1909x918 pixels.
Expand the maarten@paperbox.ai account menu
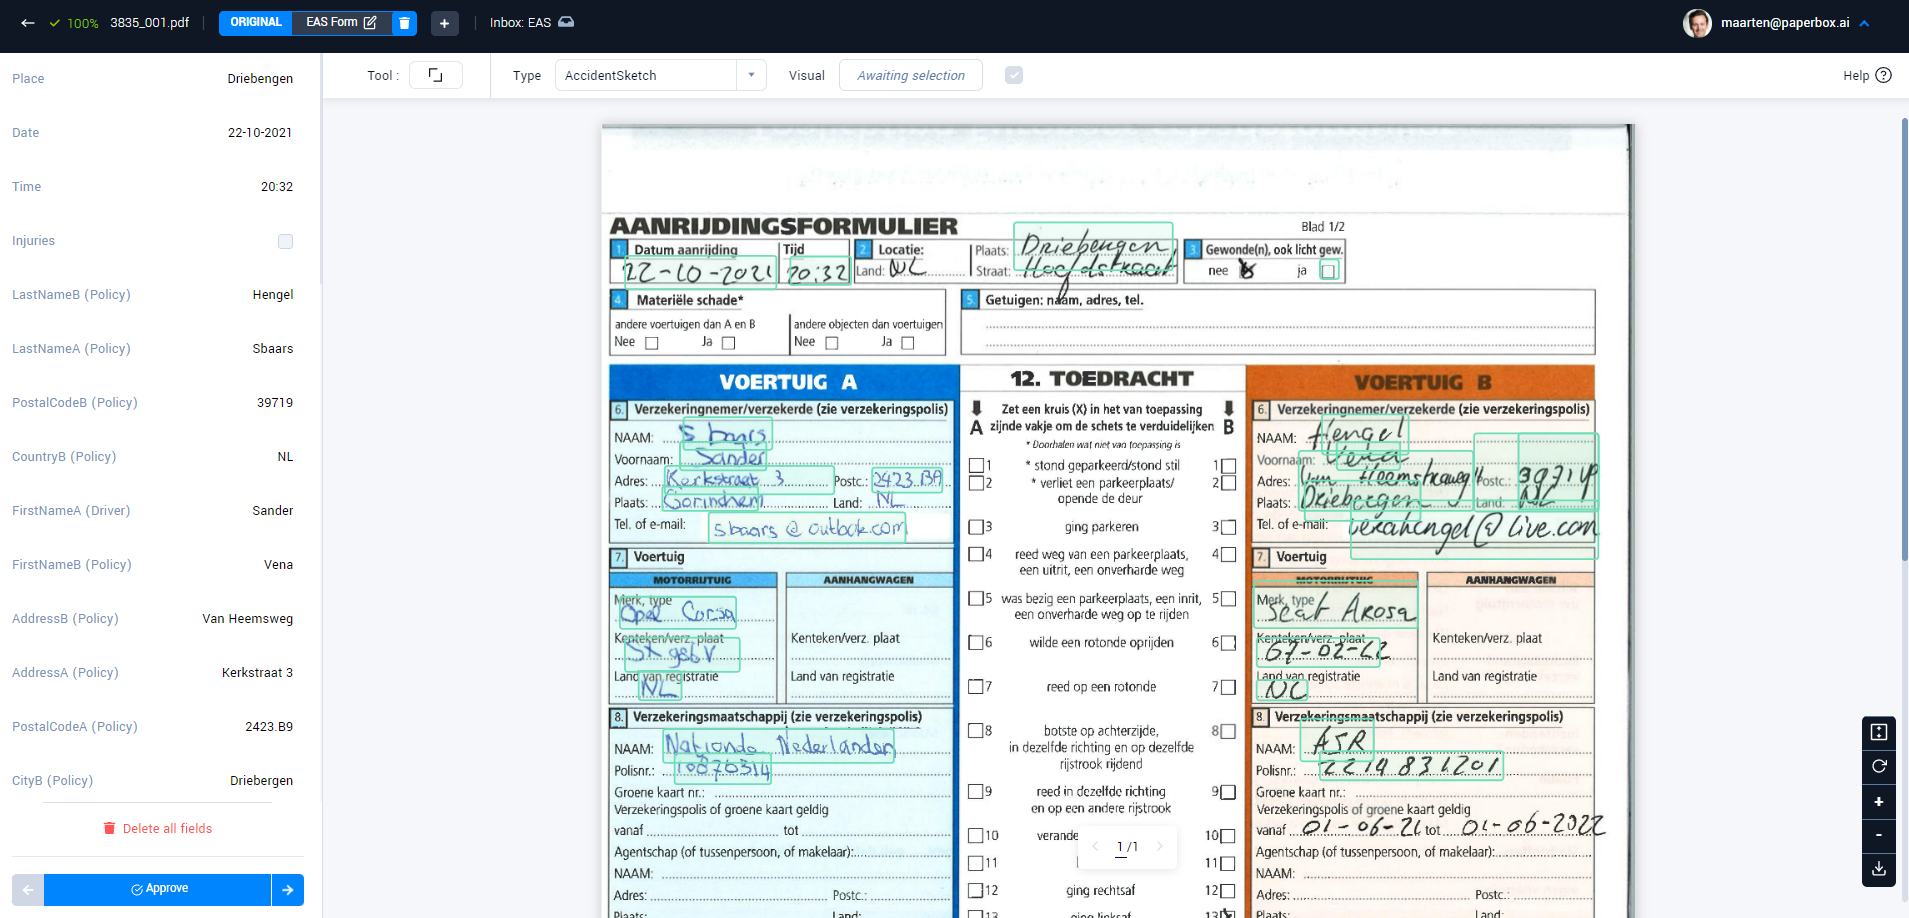[x=1864, y=22]
